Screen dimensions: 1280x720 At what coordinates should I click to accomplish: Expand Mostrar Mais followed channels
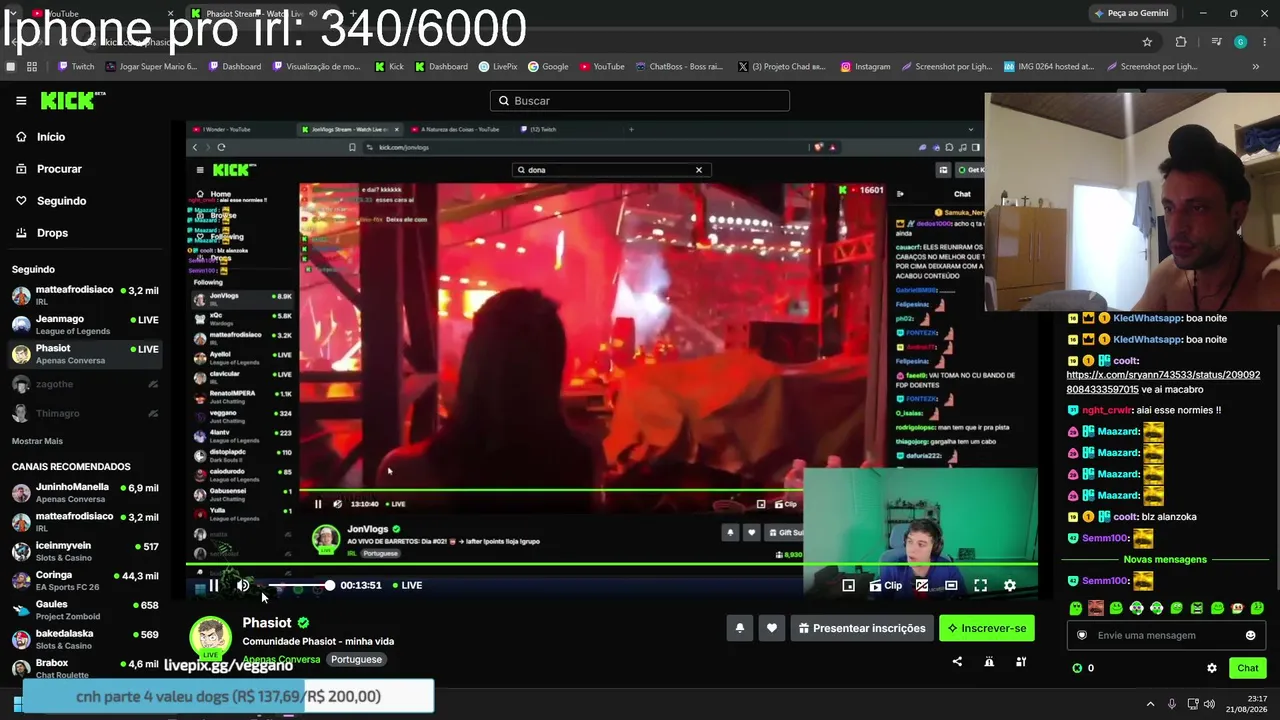[37, 441]
